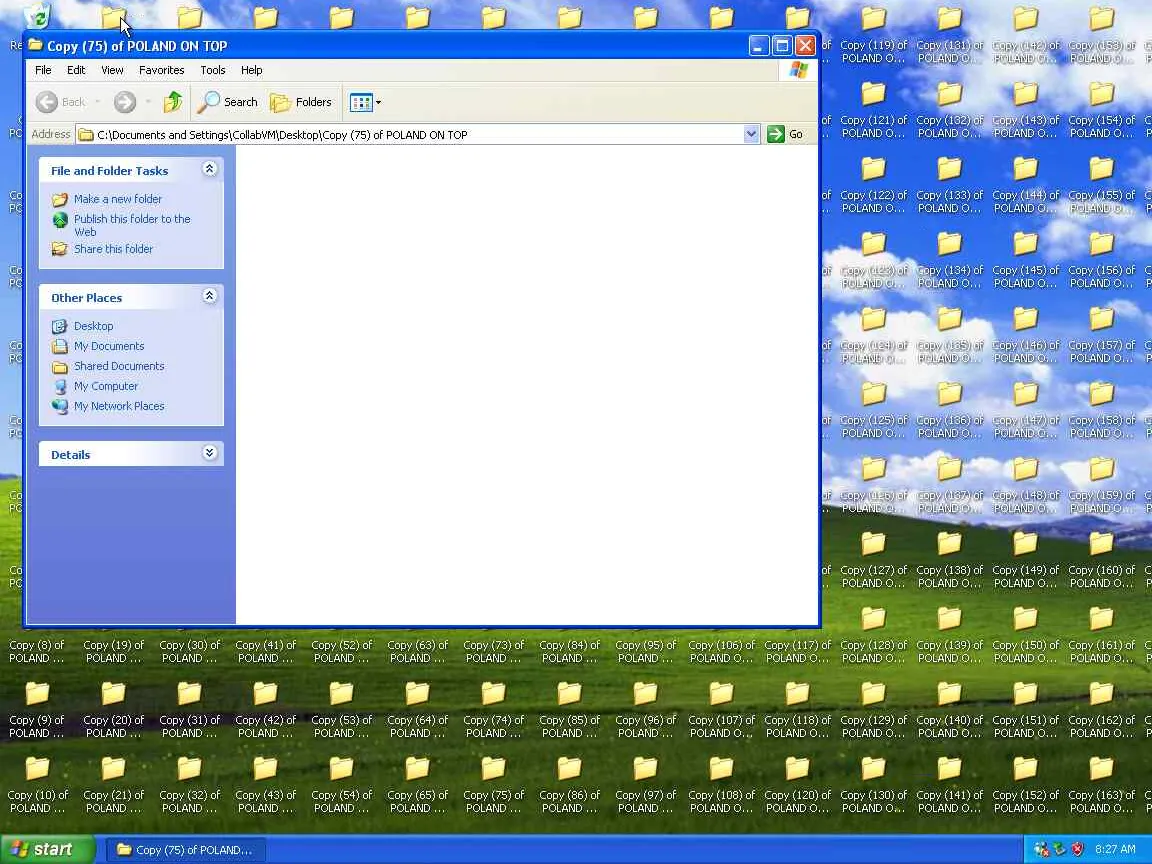This screenshot has width=1152, height=864.
Task: Go up one folder level icon
Action: pos(173,102)
